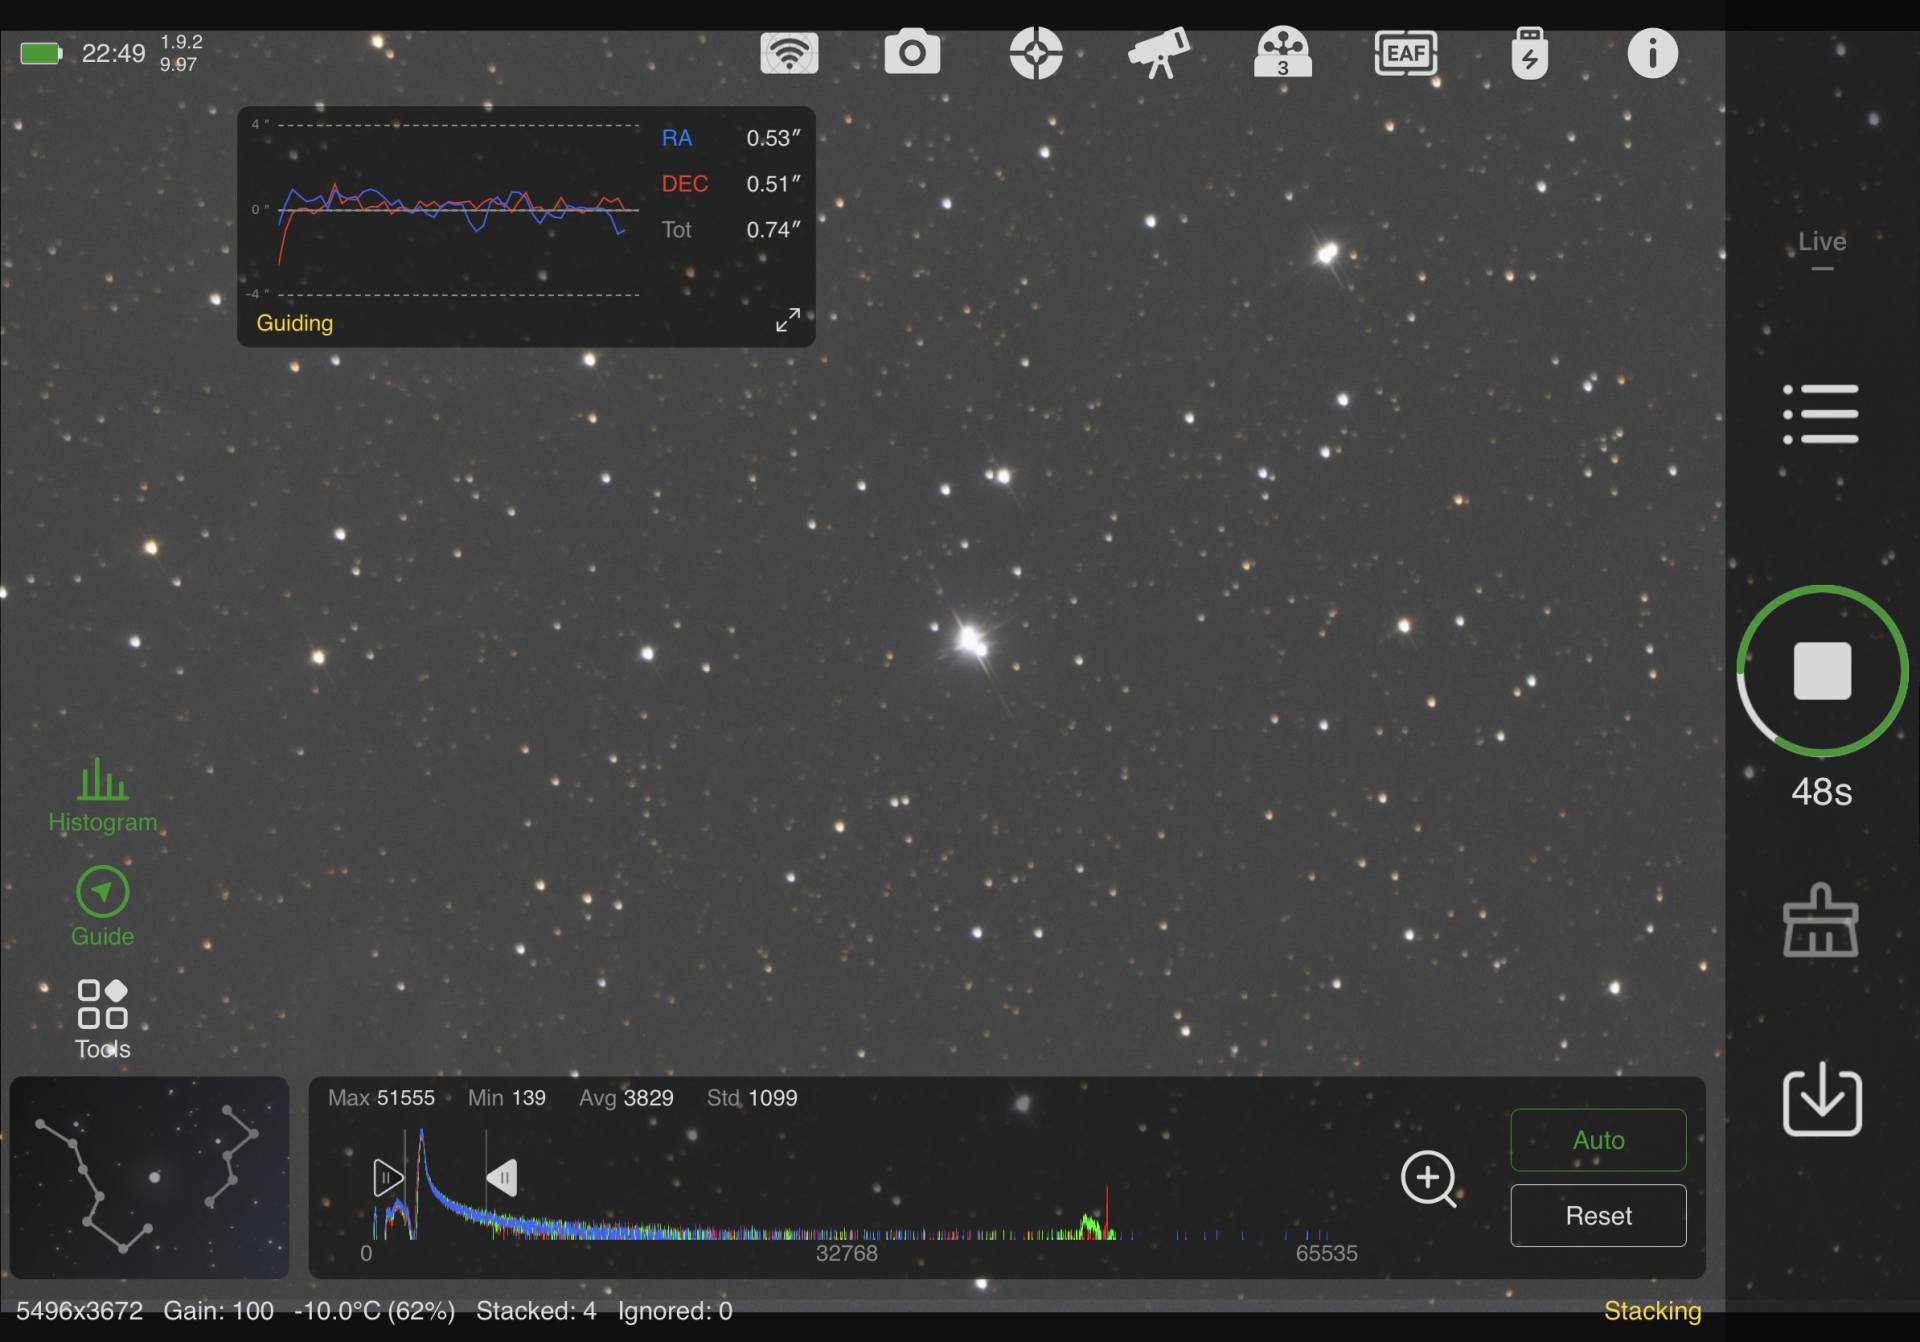The height and width of the screenshot is (1342, 1920).
Task: Open the stacking settings list icon
Action: (x=1821, y=414)
